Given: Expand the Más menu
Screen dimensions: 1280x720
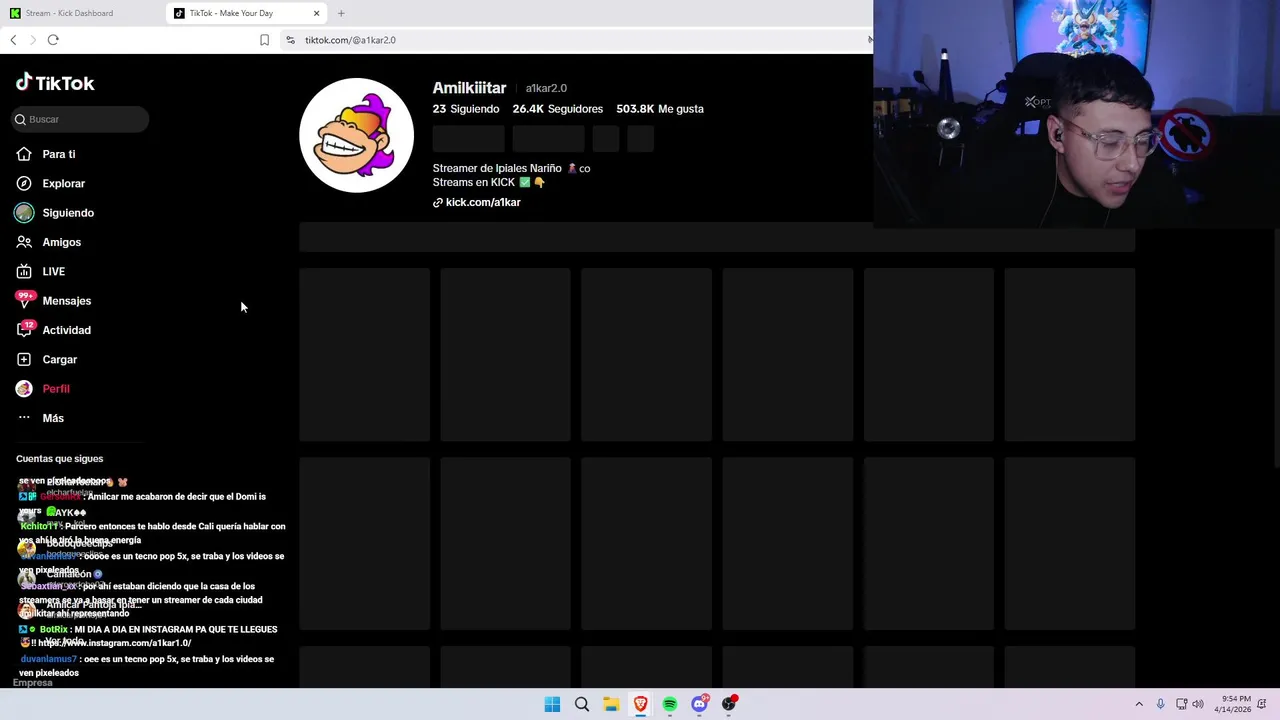Looking at the screenshot, I should tap(53, 418).
